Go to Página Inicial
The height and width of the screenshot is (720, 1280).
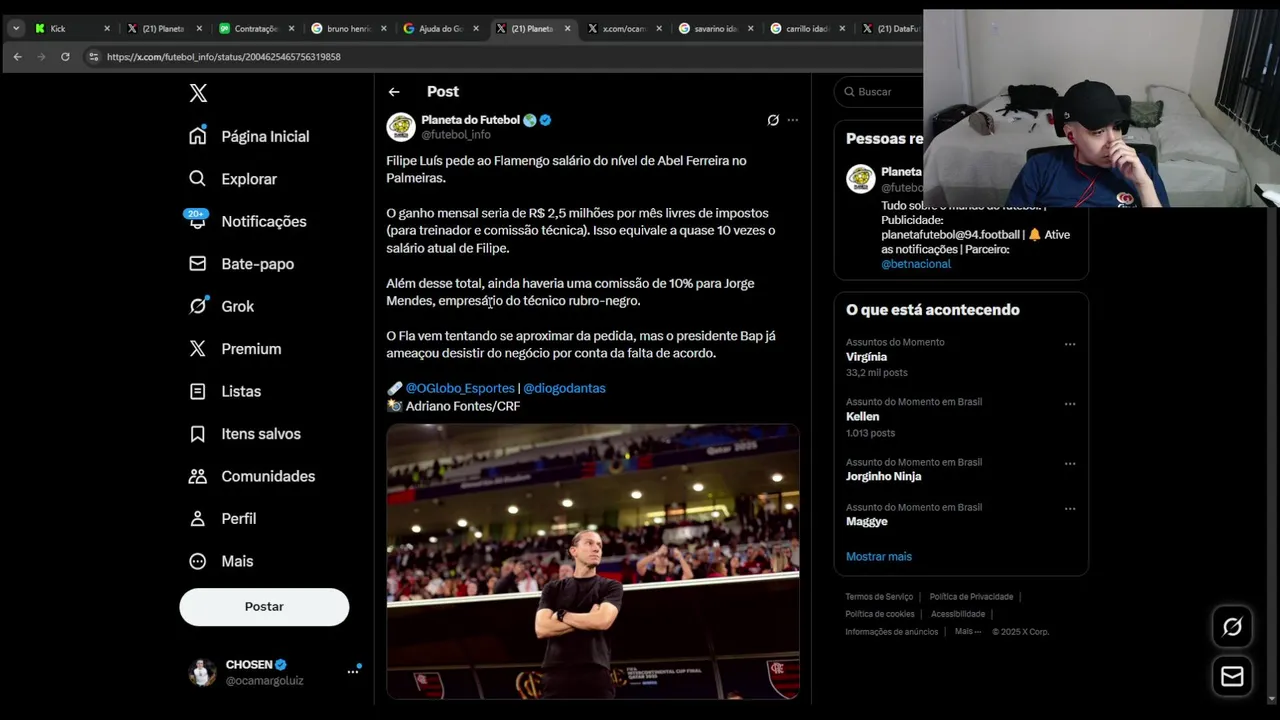pos(249,136)
